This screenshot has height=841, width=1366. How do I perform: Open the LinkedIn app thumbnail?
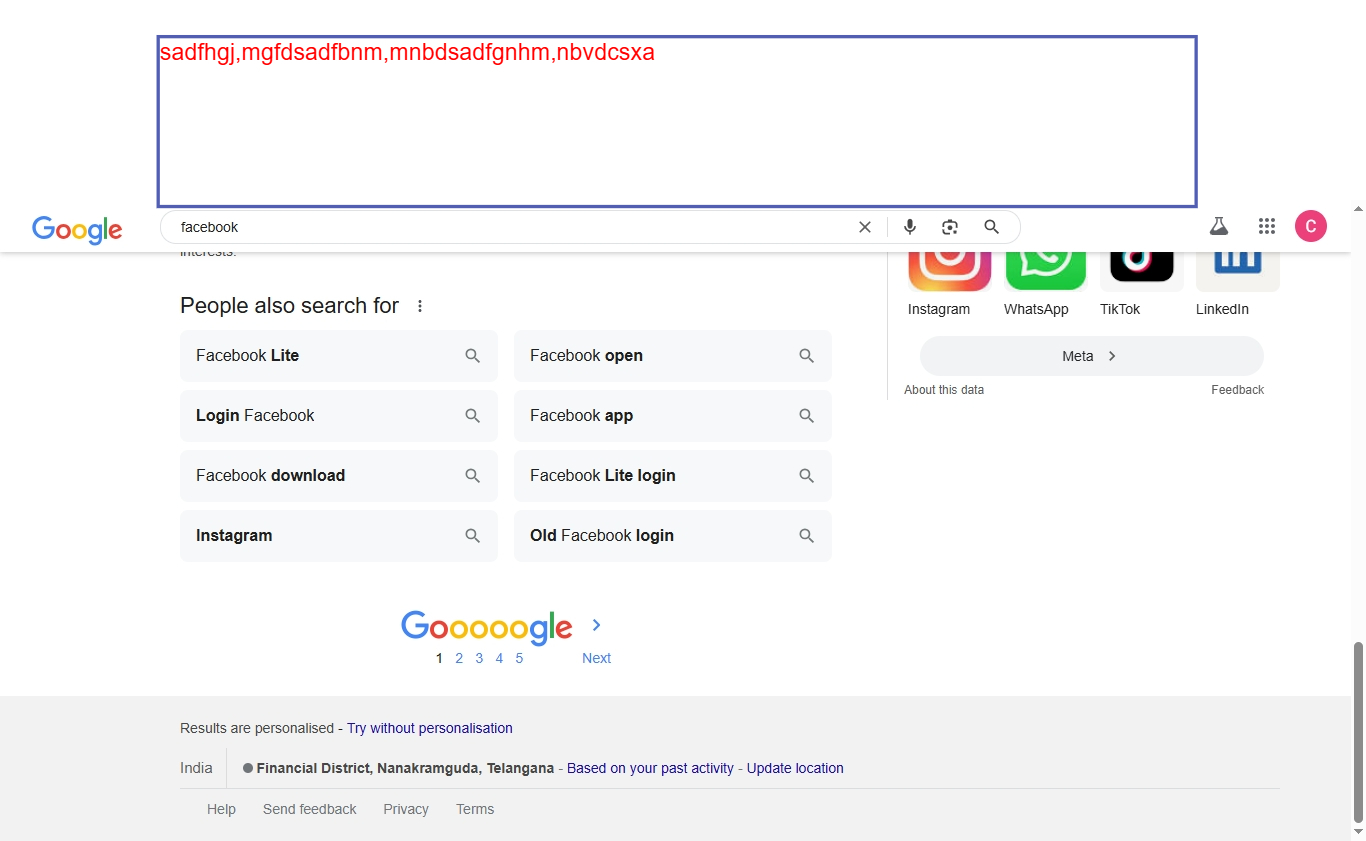1238,270
